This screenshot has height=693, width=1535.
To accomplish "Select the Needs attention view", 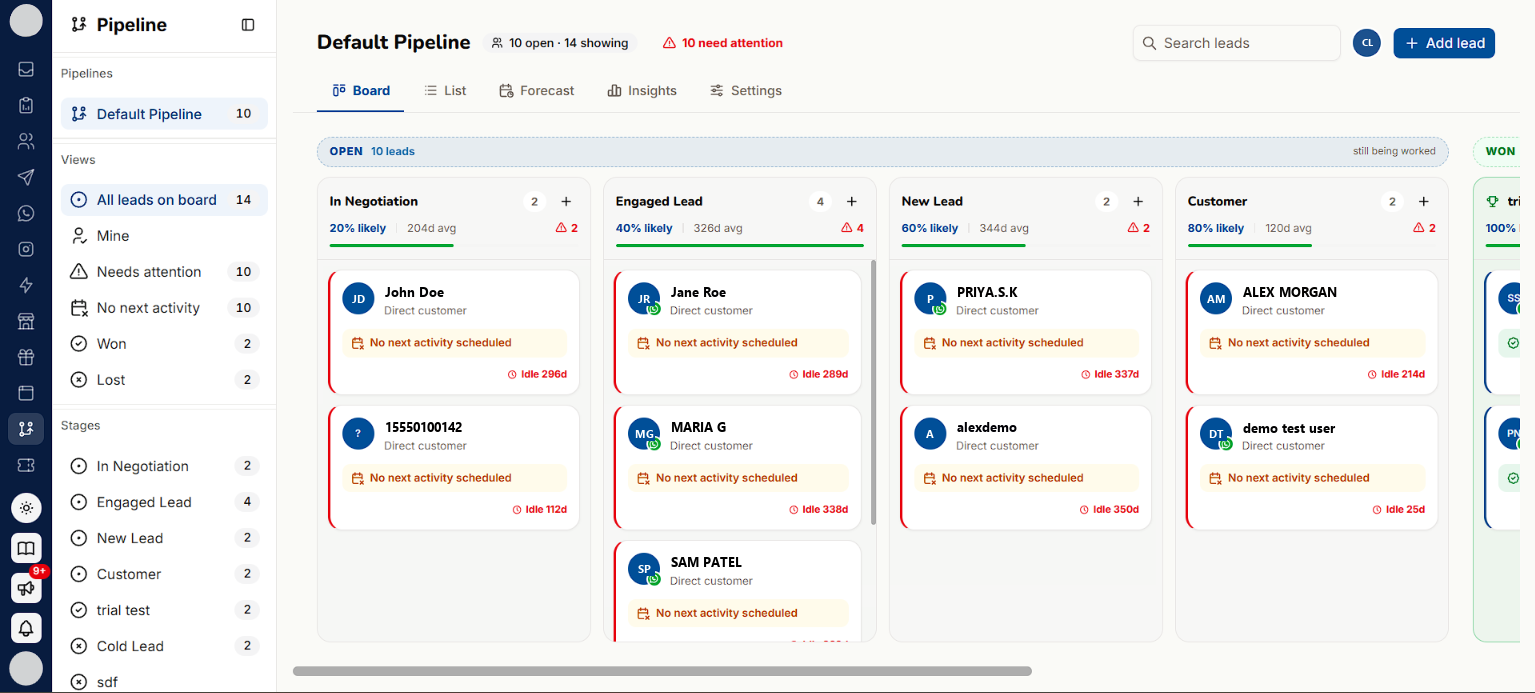I will click(164, 272).
